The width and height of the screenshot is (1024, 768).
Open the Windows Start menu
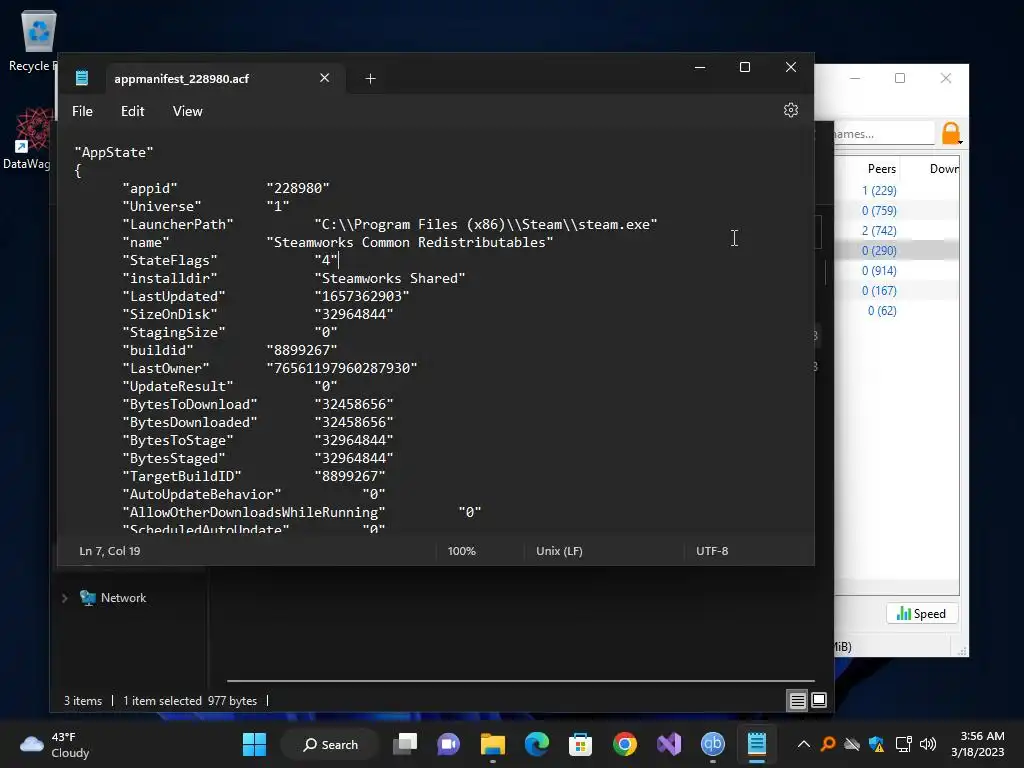click(254, 744)
